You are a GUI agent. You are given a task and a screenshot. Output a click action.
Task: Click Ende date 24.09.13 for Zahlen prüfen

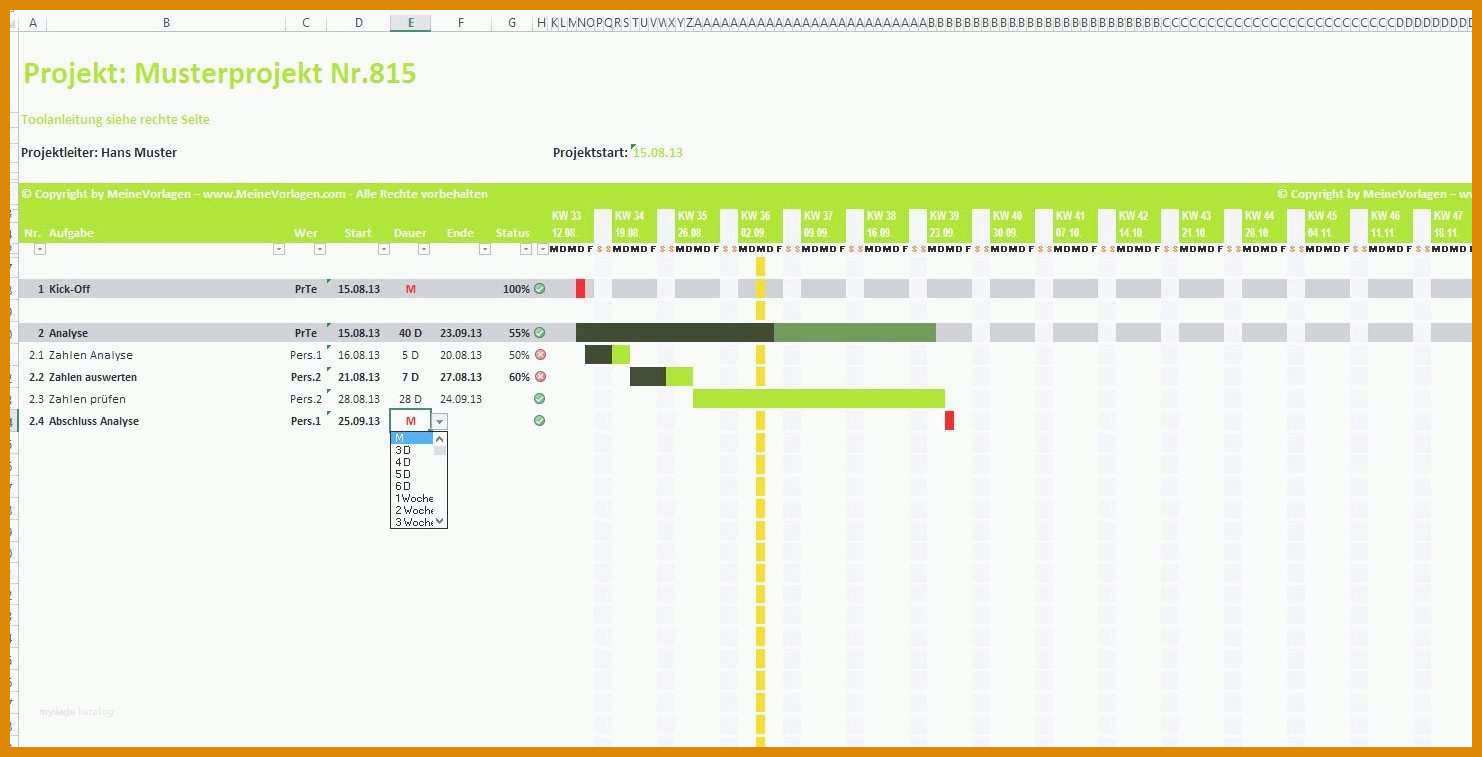461,399
